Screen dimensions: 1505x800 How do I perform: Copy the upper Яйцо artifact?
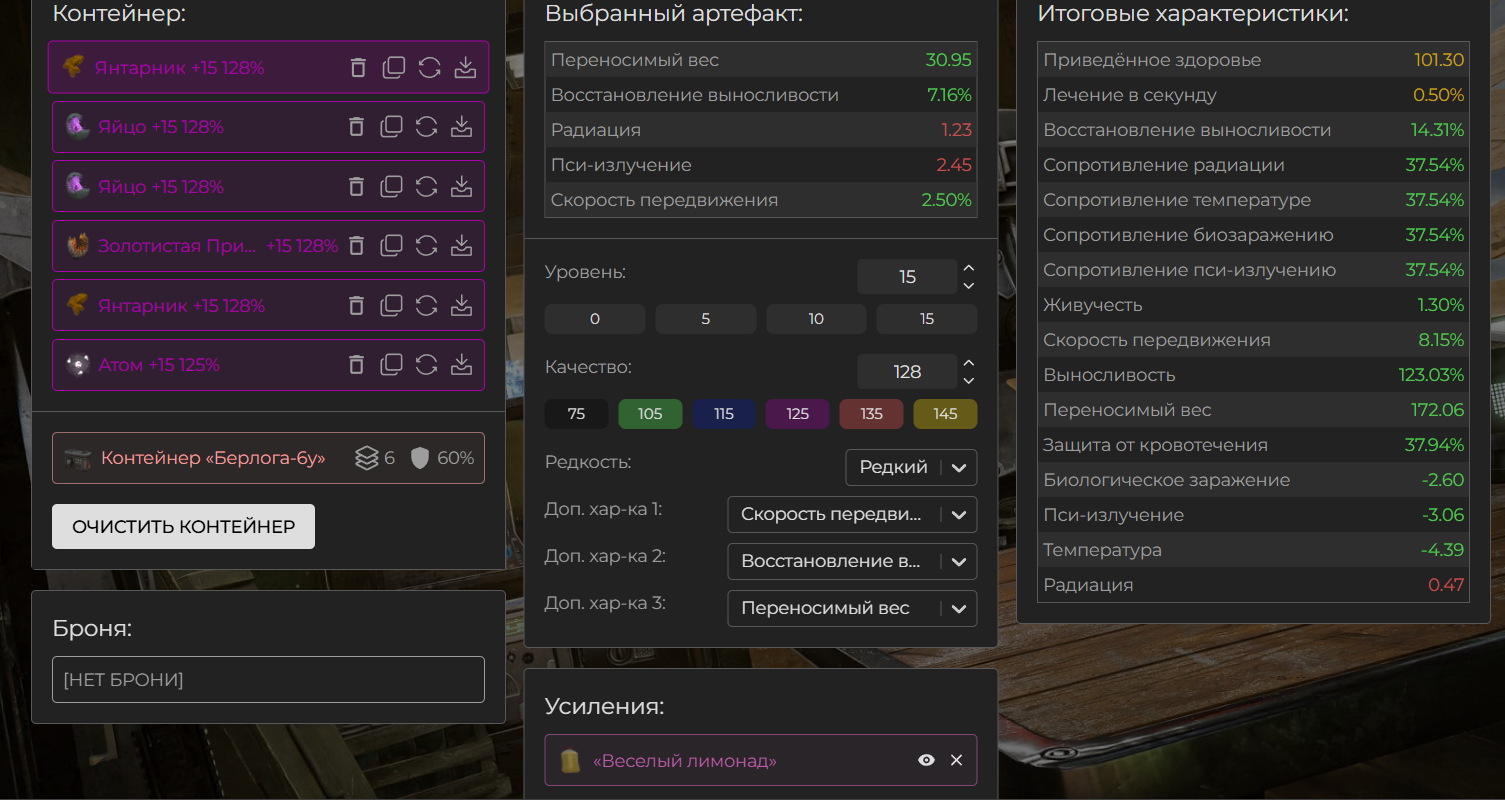click(392, 127)
